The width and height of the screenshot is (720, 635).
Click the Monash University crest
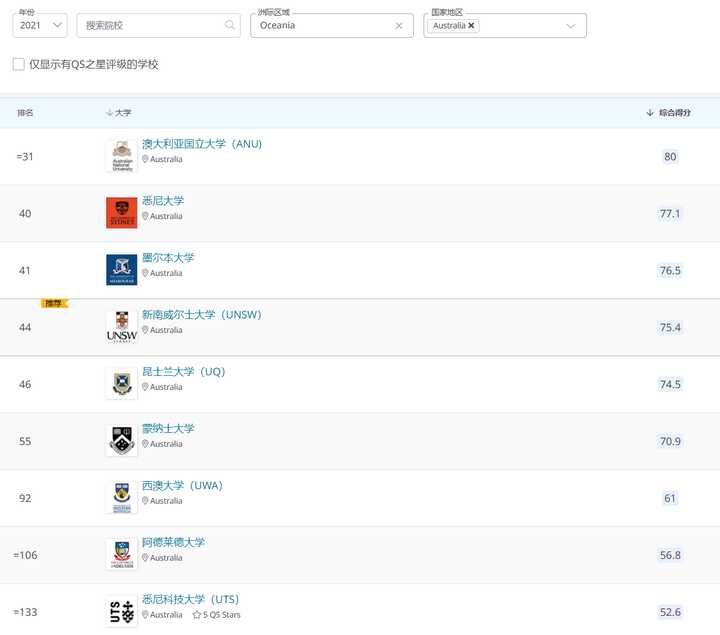pos(122,441)
